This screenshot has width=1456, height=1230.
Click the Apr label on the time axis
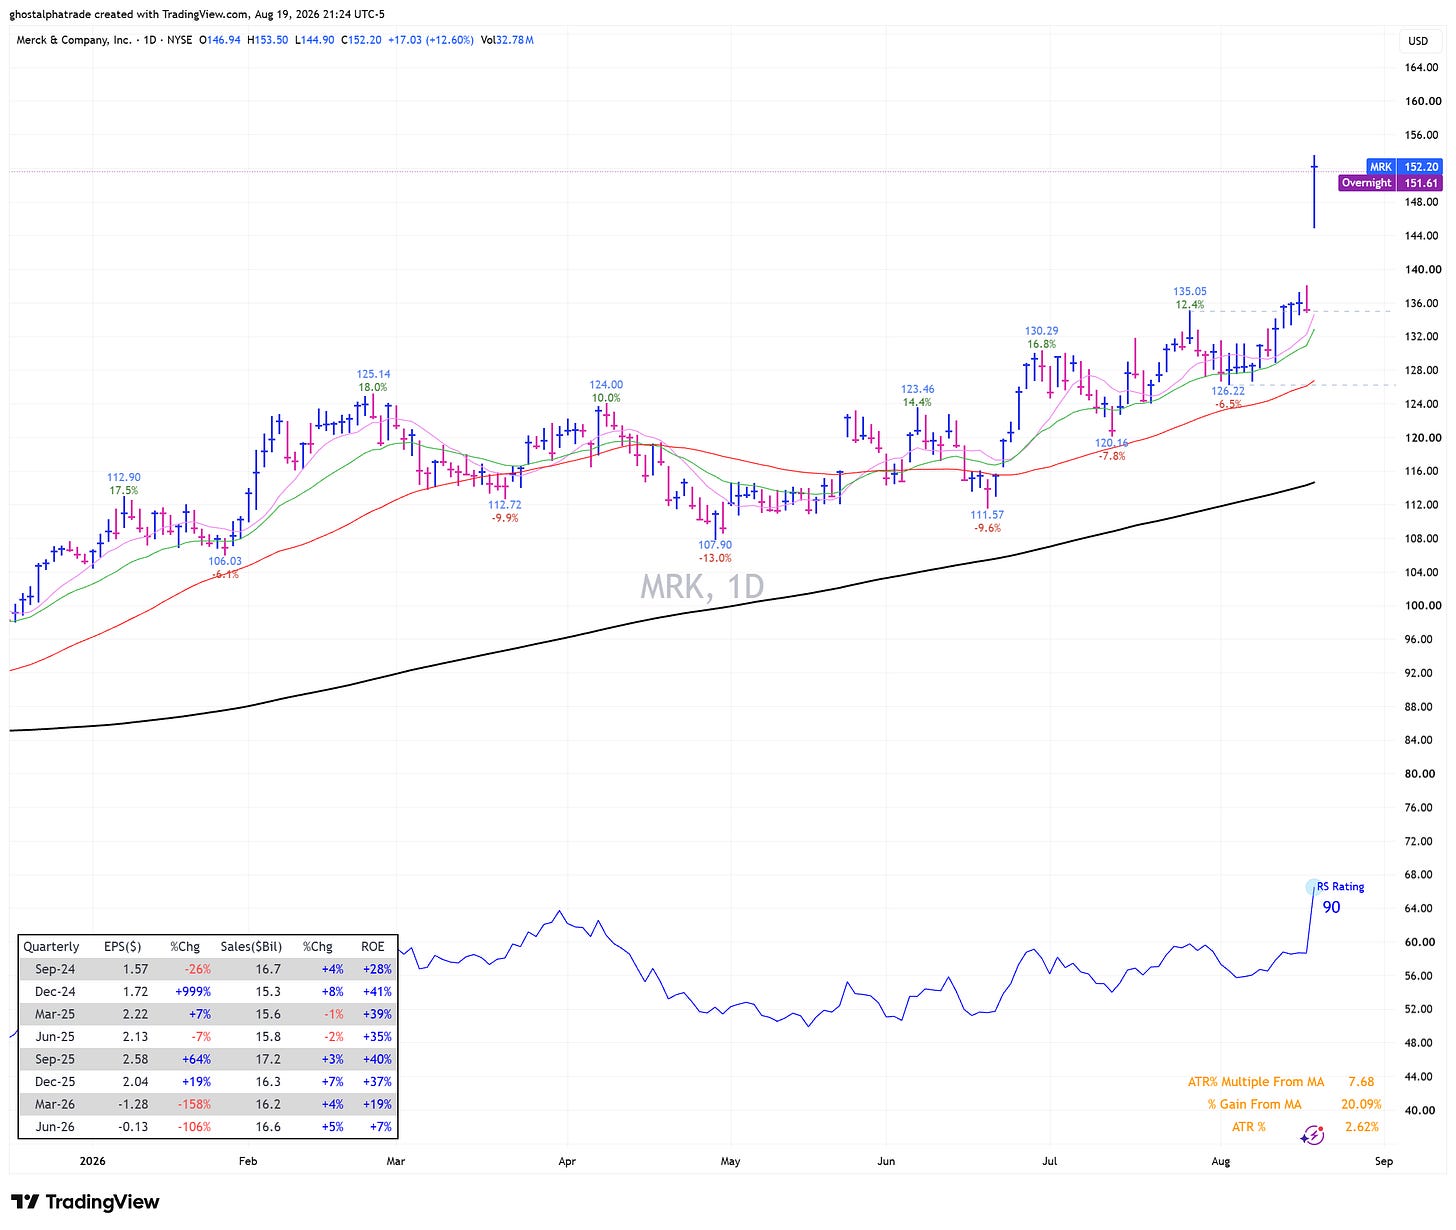pyautogui.click(x=567, y=1162)
